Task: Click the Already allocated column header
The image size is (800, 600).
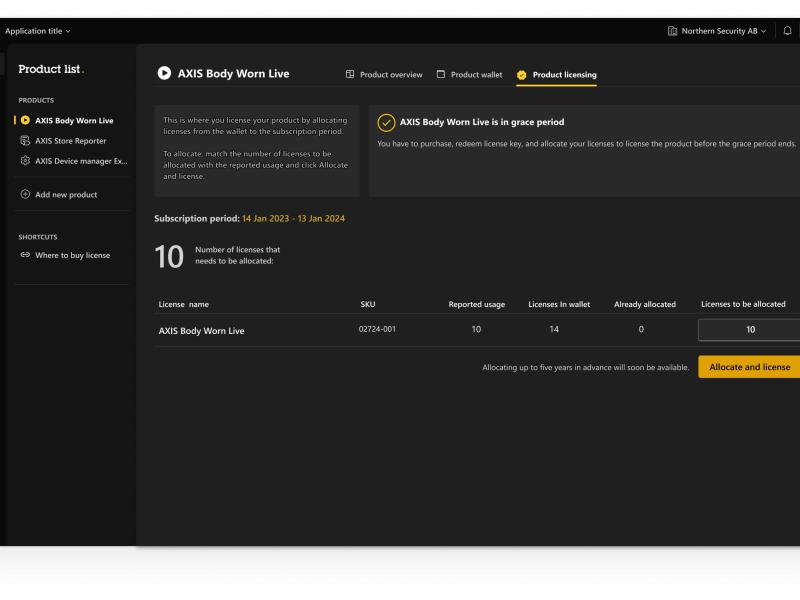Action: pos(645,304)
